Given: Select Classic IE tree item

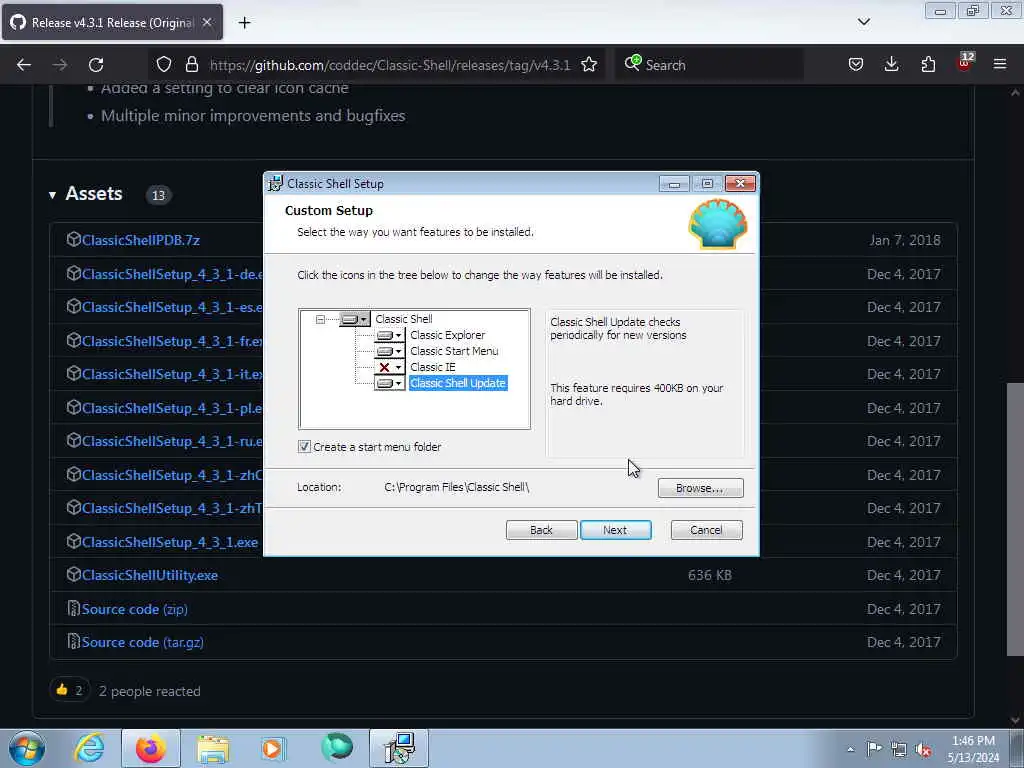Looking at the screenshot, I should pyautogui.click(x=432, y=367).
